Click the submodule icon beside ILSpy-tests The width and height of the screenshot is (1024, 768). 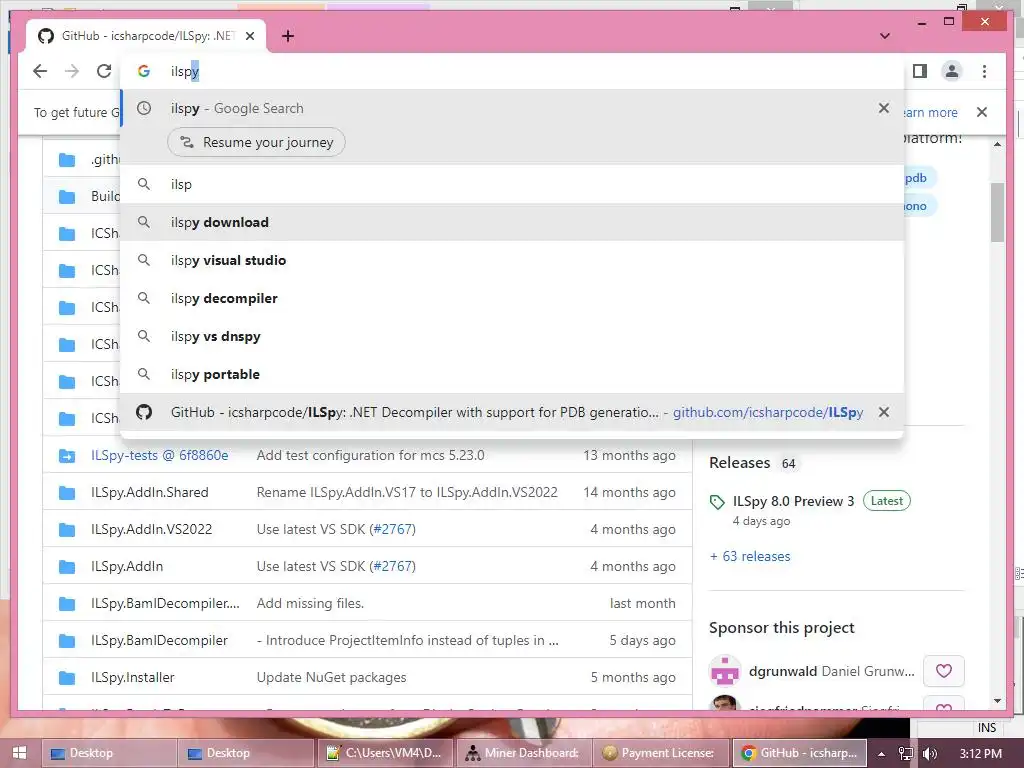pyautogui.click(x=67, y=456)
